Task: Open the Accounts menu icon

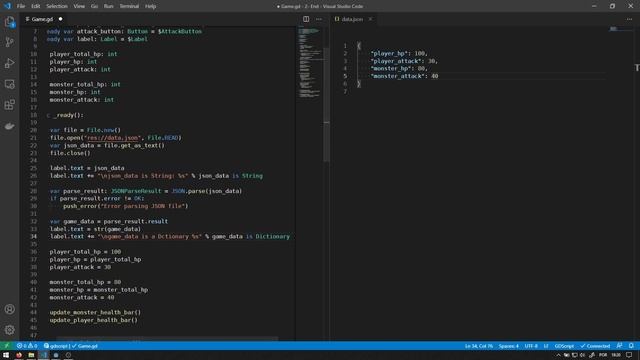Action: point(9,309)
